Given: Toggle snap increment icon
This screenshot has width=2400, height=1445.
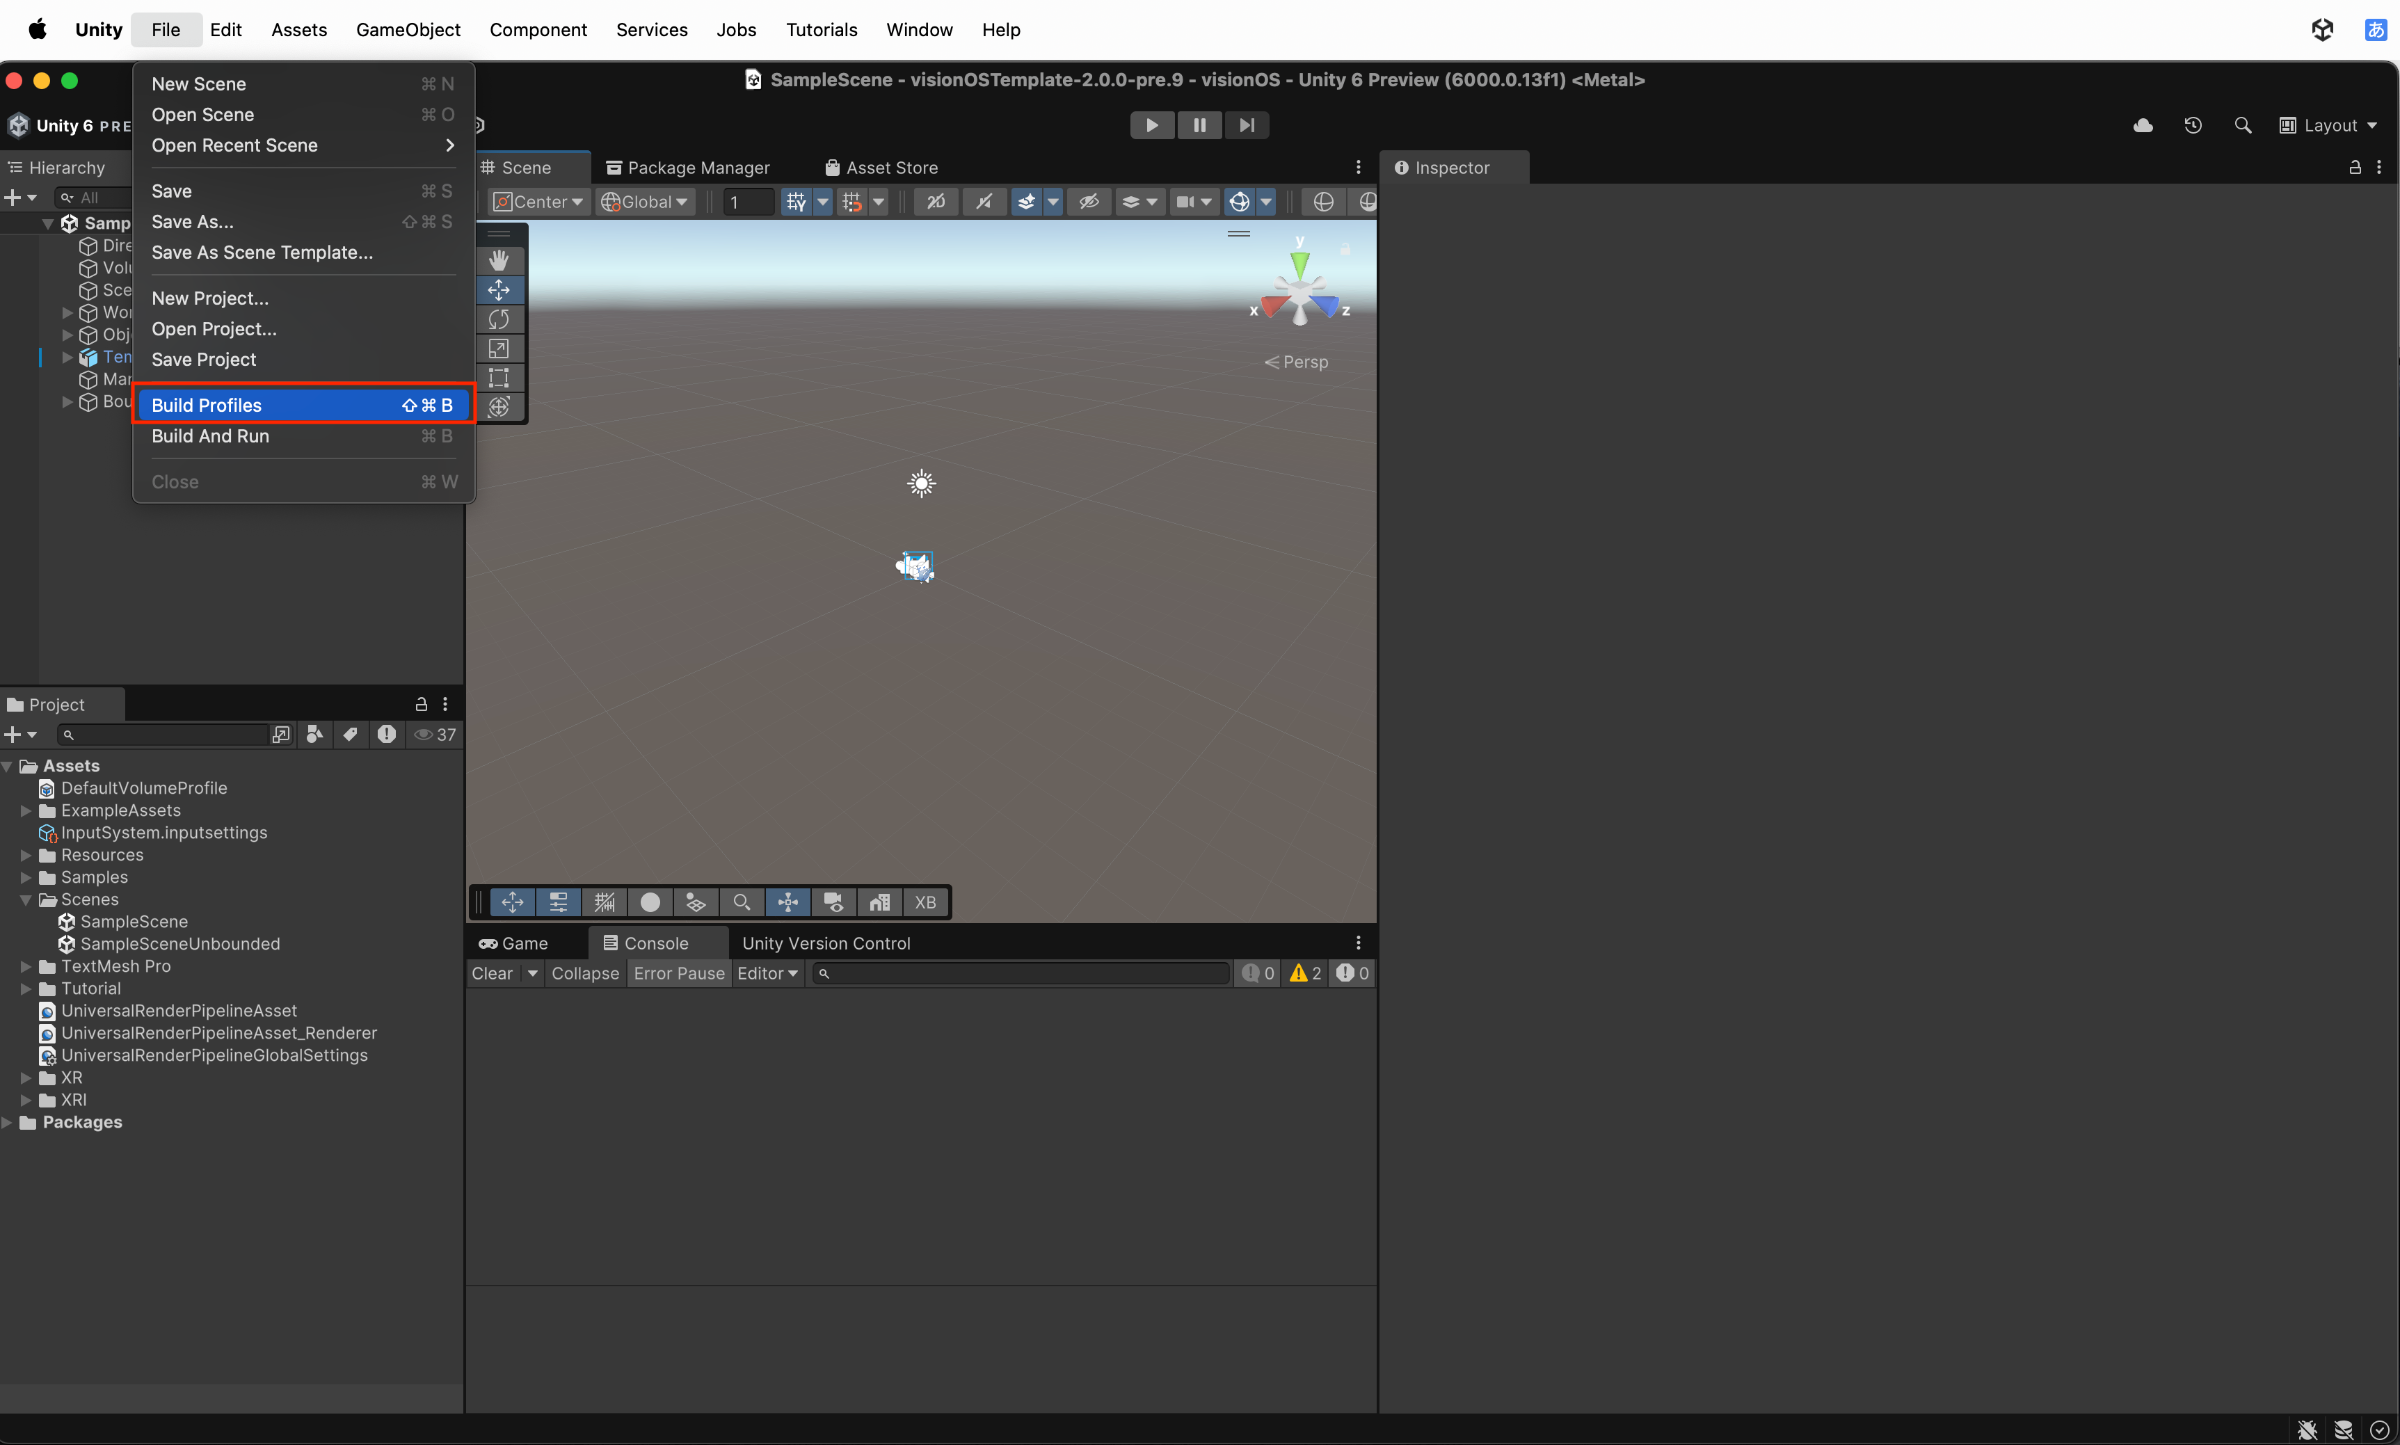Looking at the screenshot, I should point(852,202).
